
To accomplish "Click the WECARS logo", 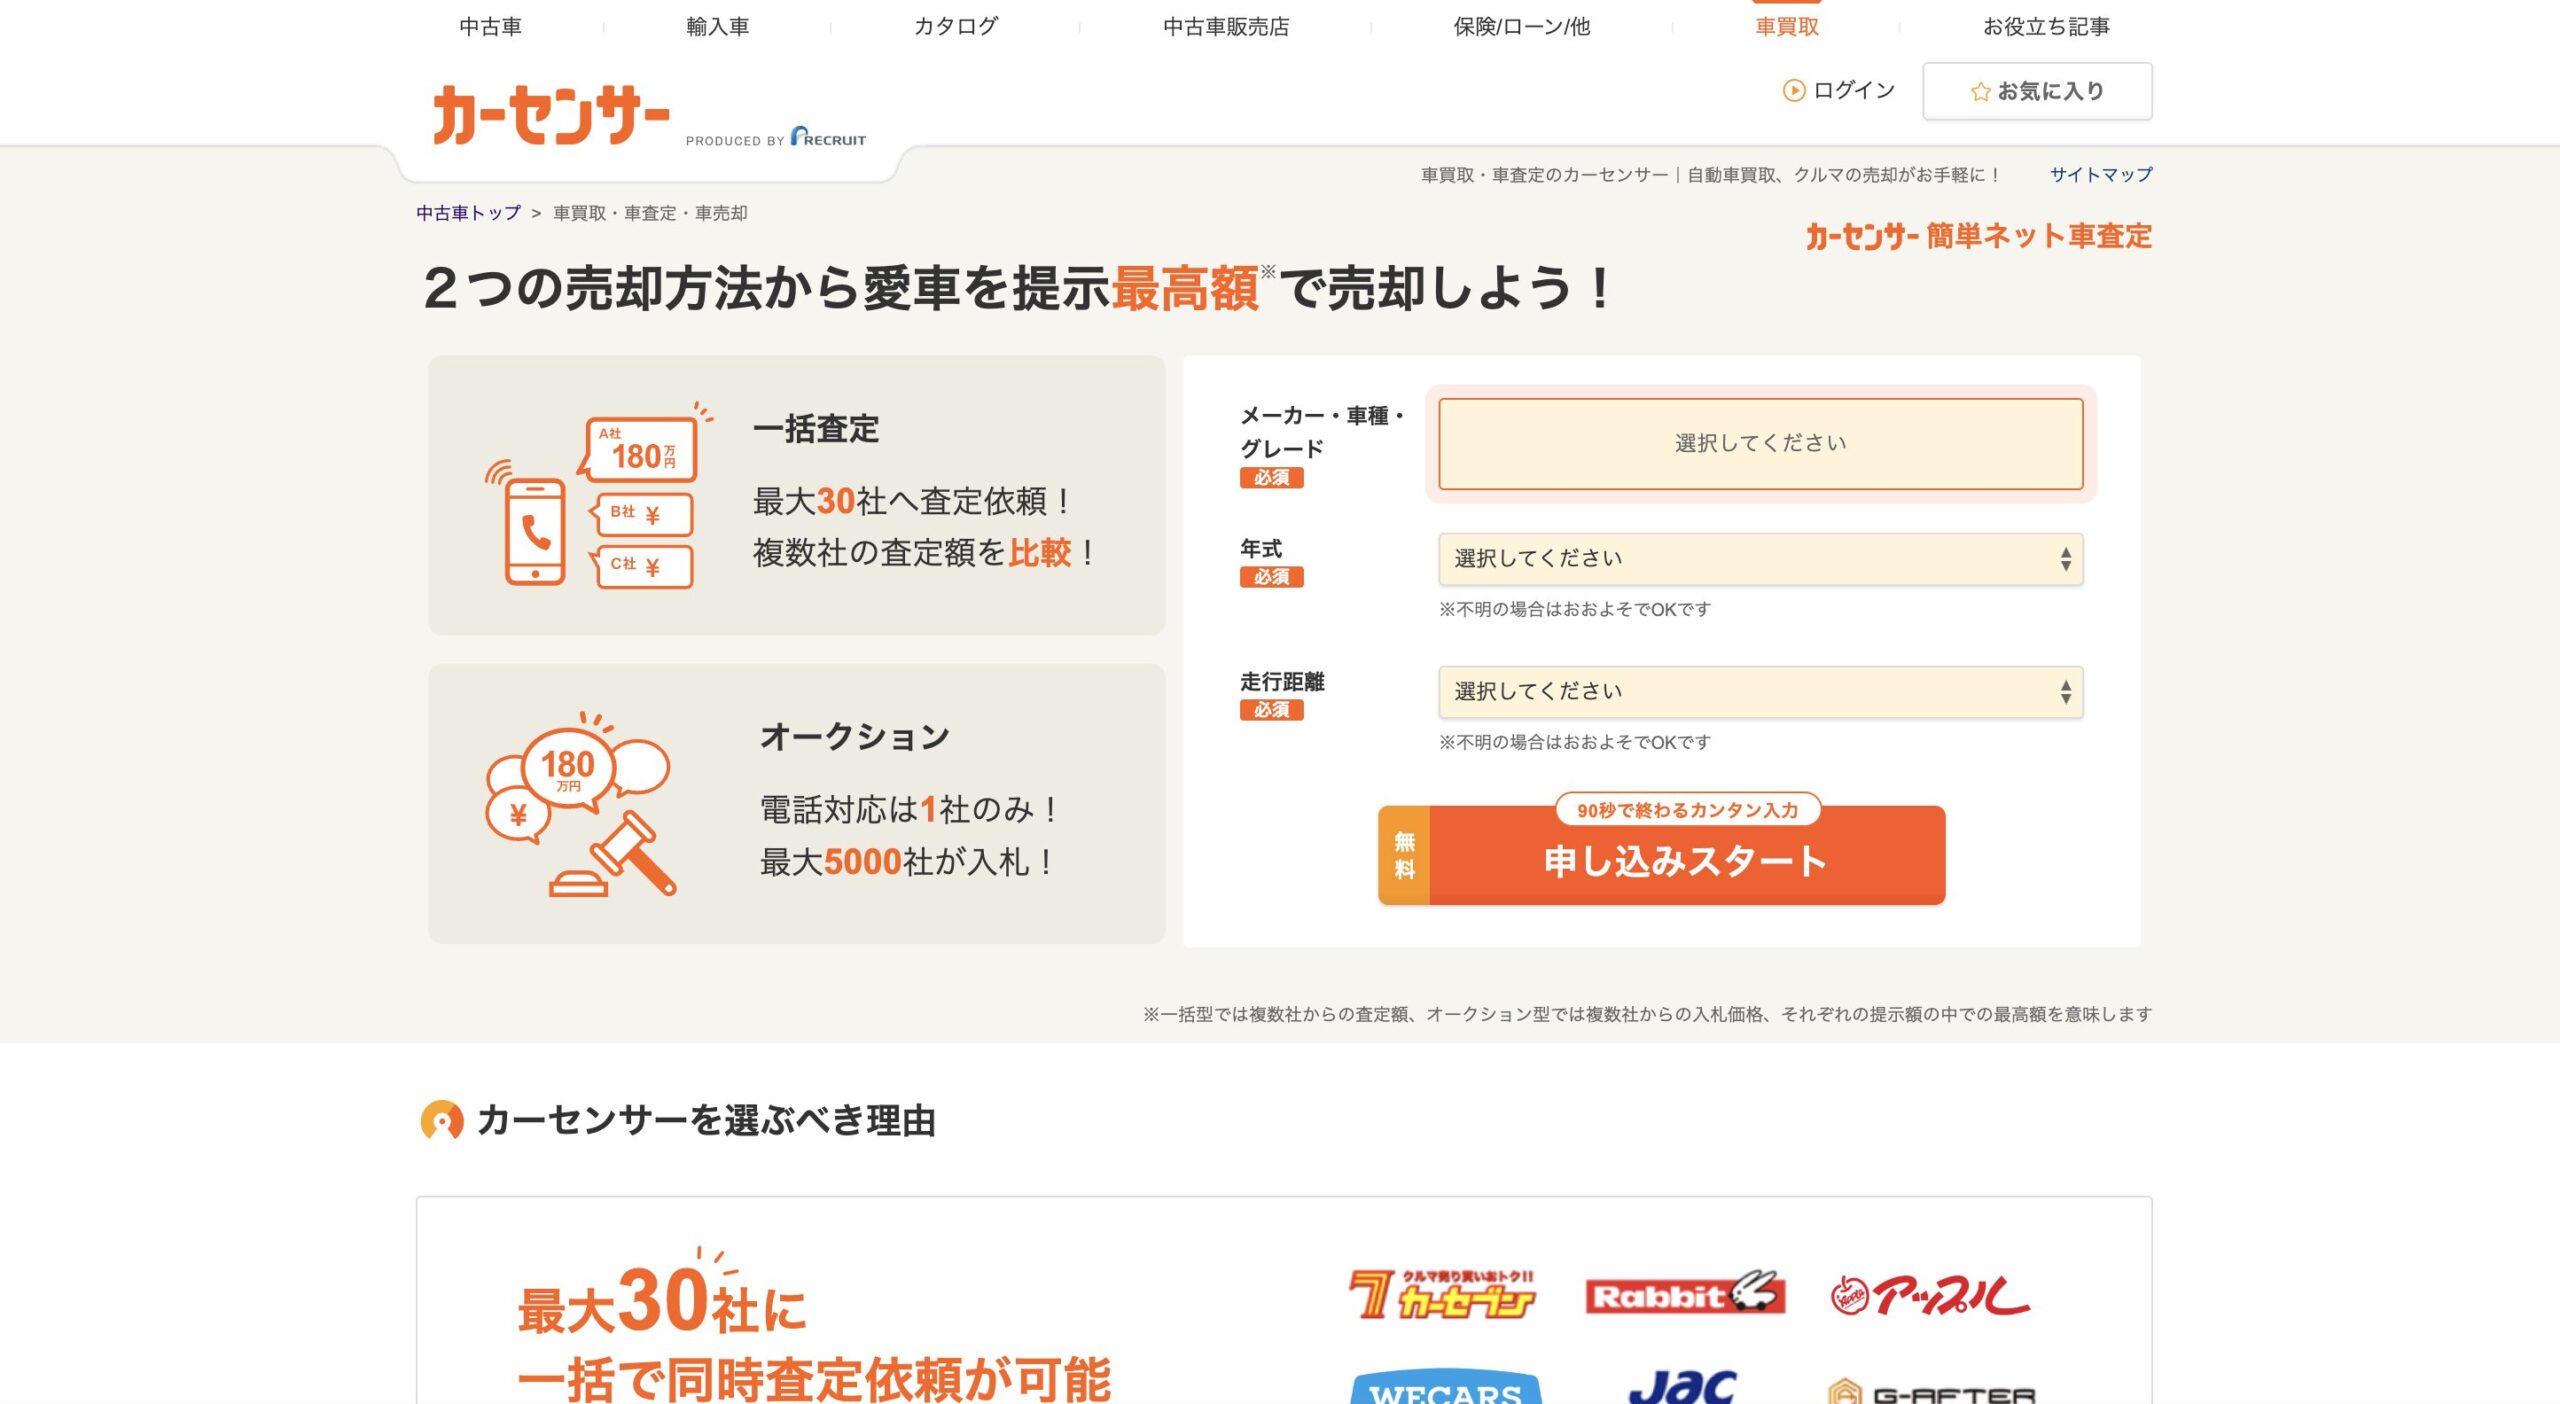I will pyautogui.click(x=1445, y=1387).
